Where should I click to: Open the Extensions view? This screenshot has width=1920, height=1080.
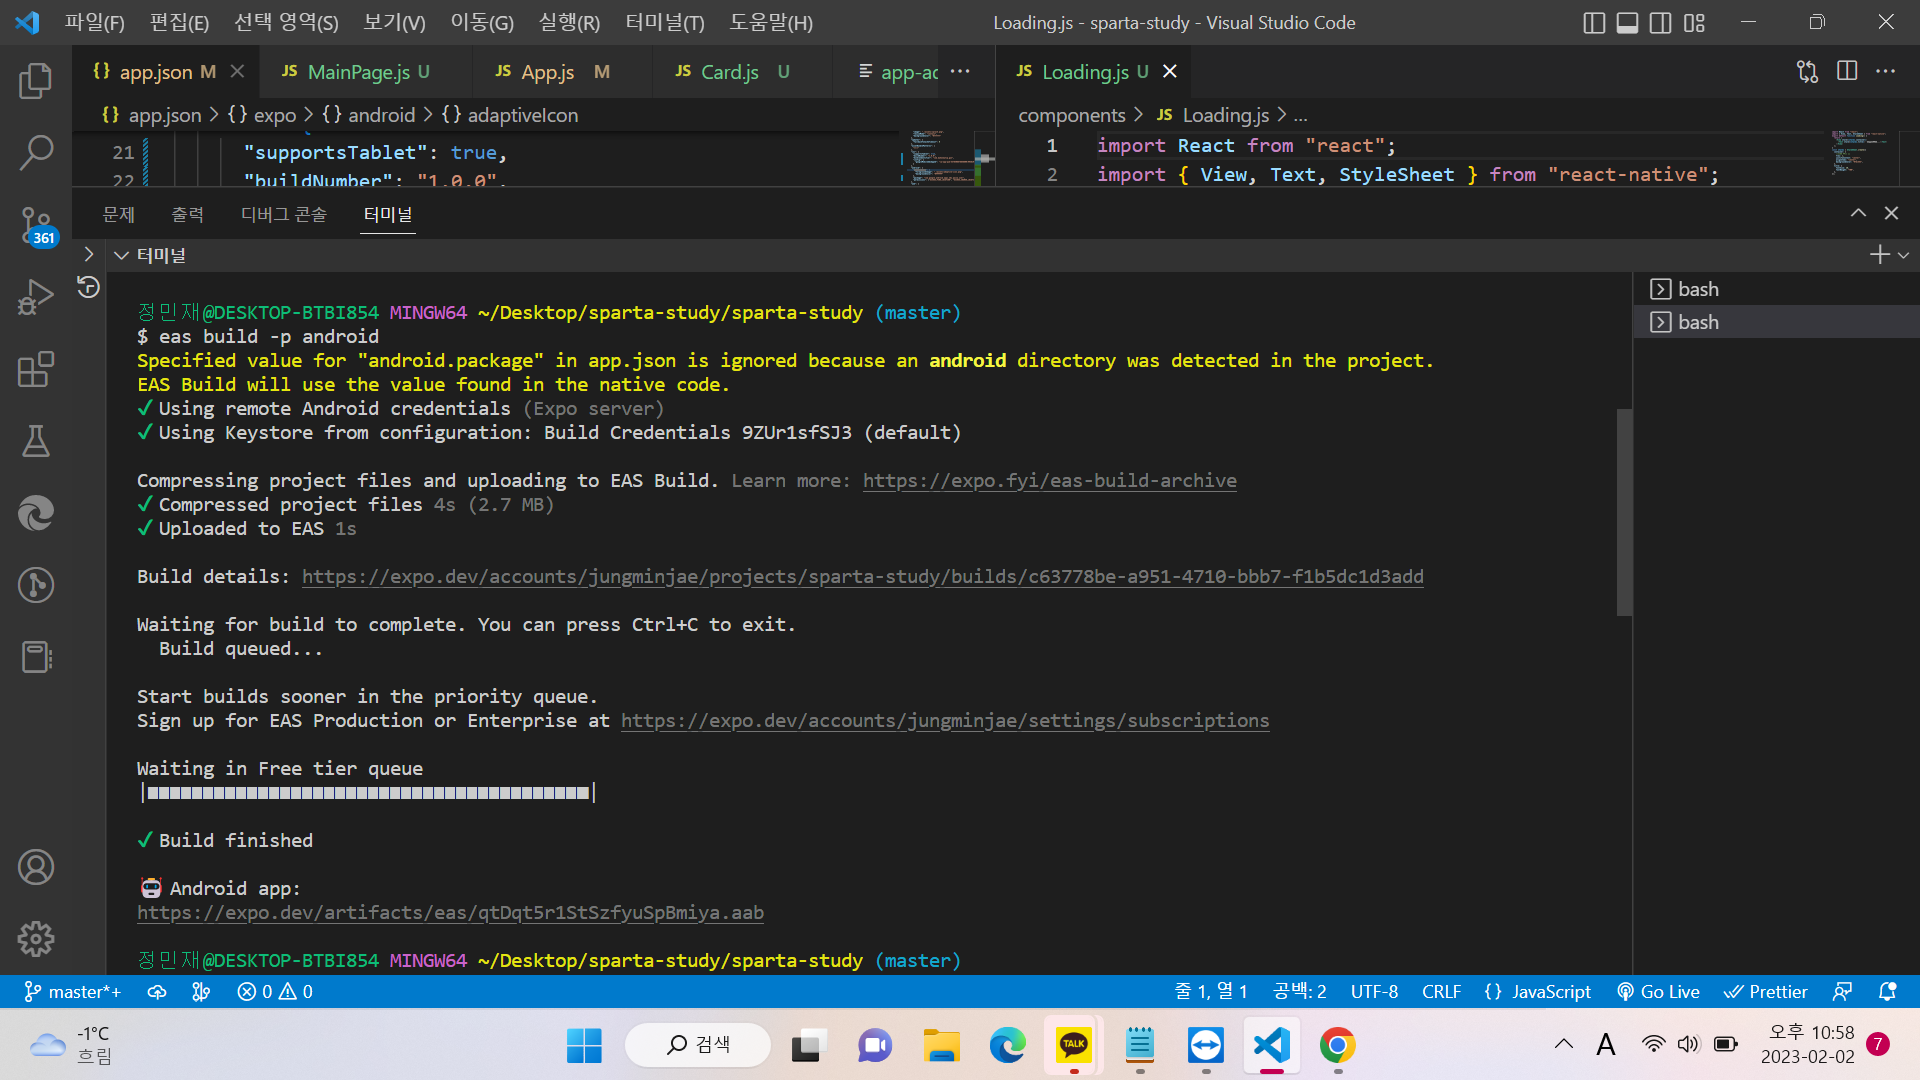pos(36,369)
